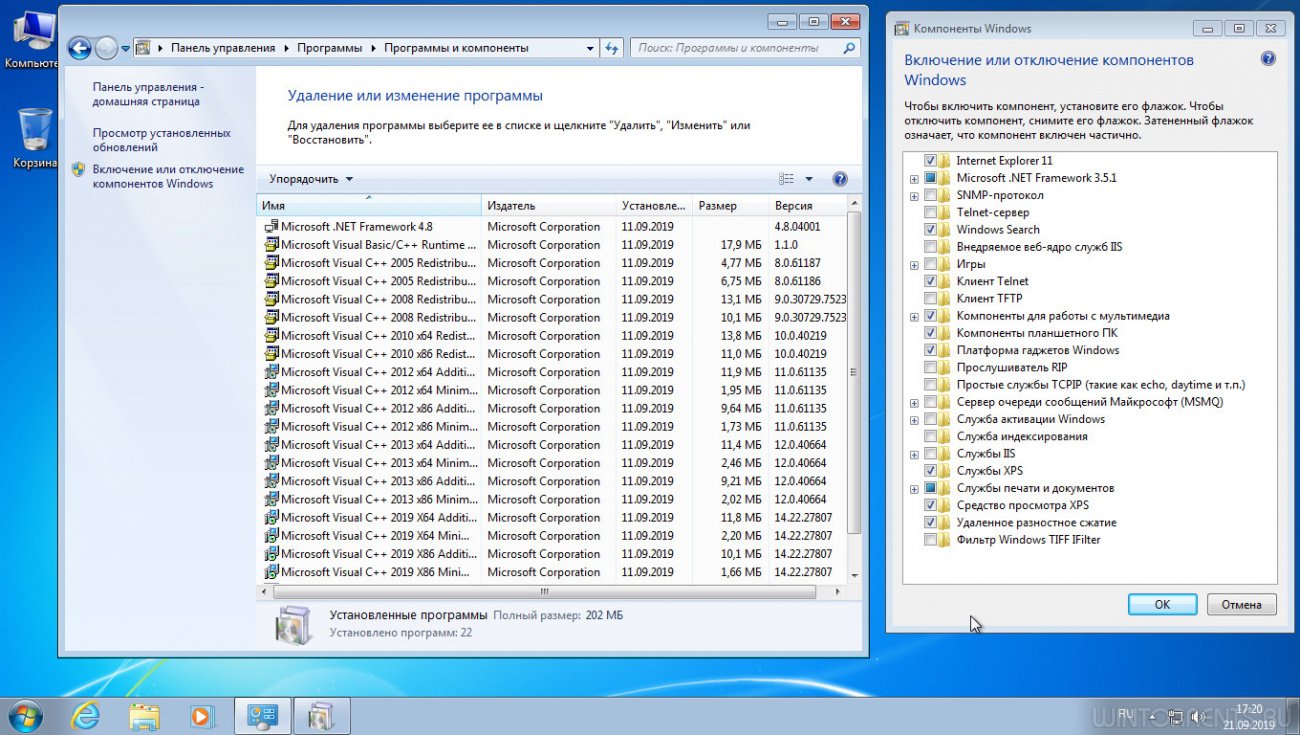
Task: Open Панель управления домашняя страница link
Action: pos(147,94)
